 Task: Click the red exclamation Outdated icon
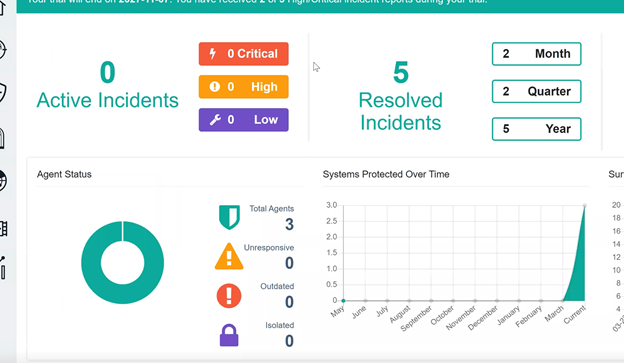coord(229,296)
